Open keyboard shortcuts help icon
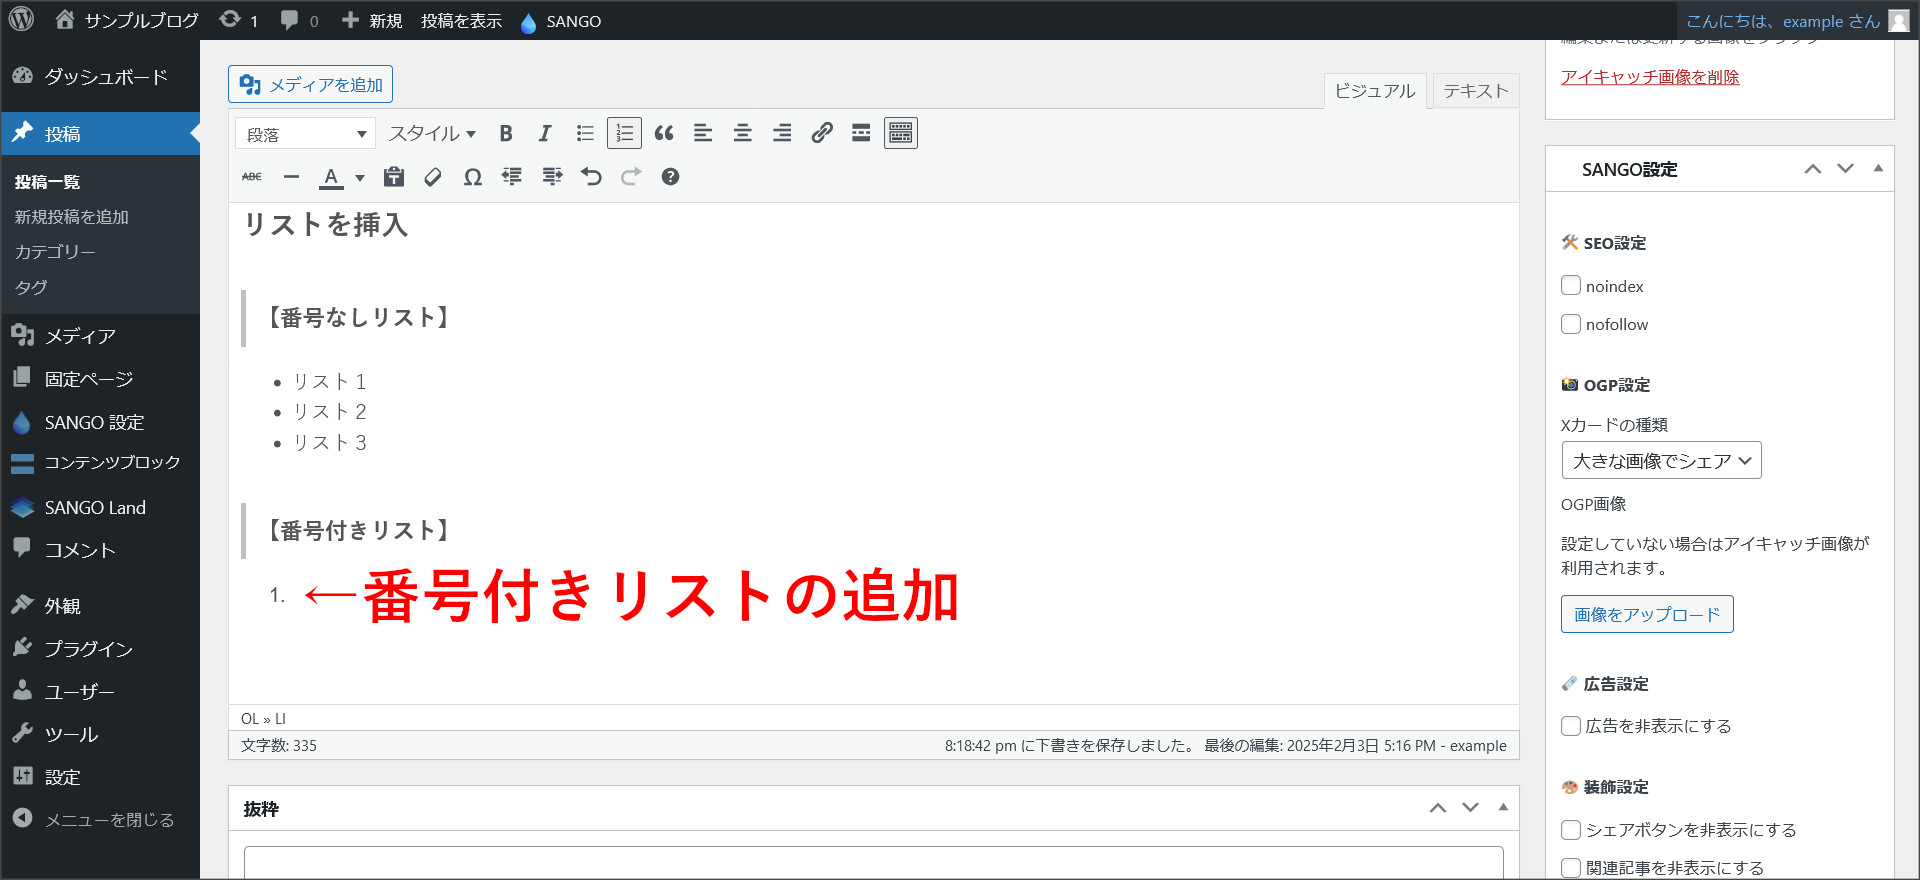1920x880 pixels. tap(670, 177)
